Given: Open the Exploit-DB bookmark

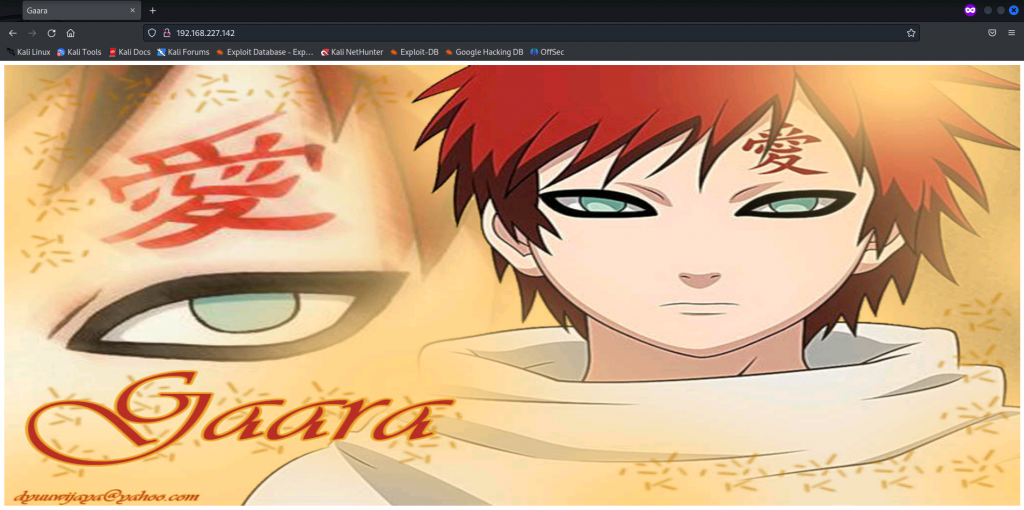Looking at the screenshot, I should point(414,52).
